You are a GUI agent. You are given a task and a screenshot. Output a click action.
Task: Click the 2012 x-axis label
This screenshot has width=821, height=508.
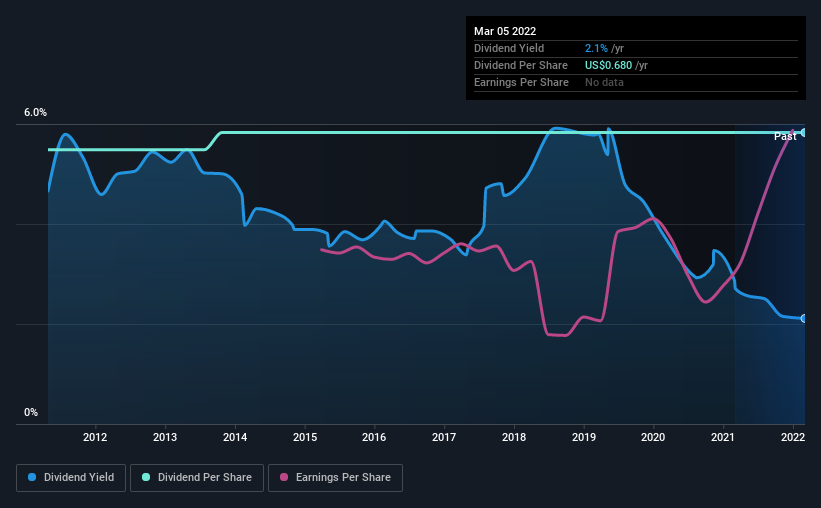[95, 437]
